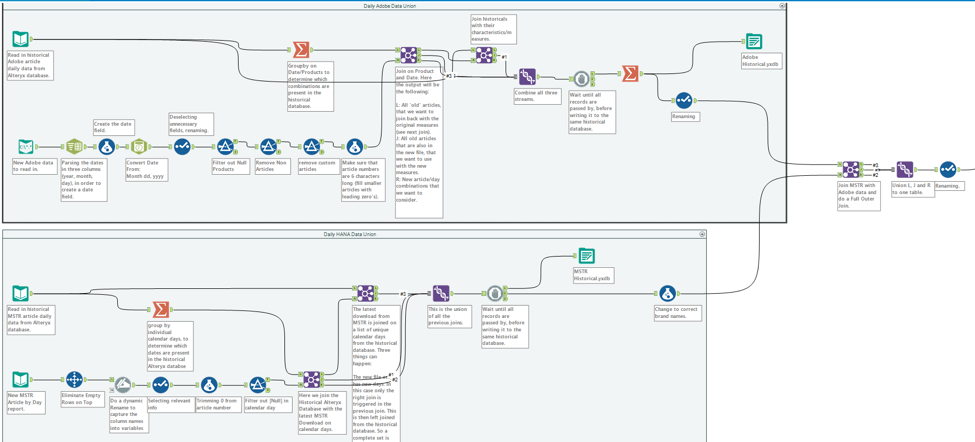Viewport: 975px width, 442px height.
Task: Collapse the Daily HANA Data Union container
Action: [x=702, y=234]
